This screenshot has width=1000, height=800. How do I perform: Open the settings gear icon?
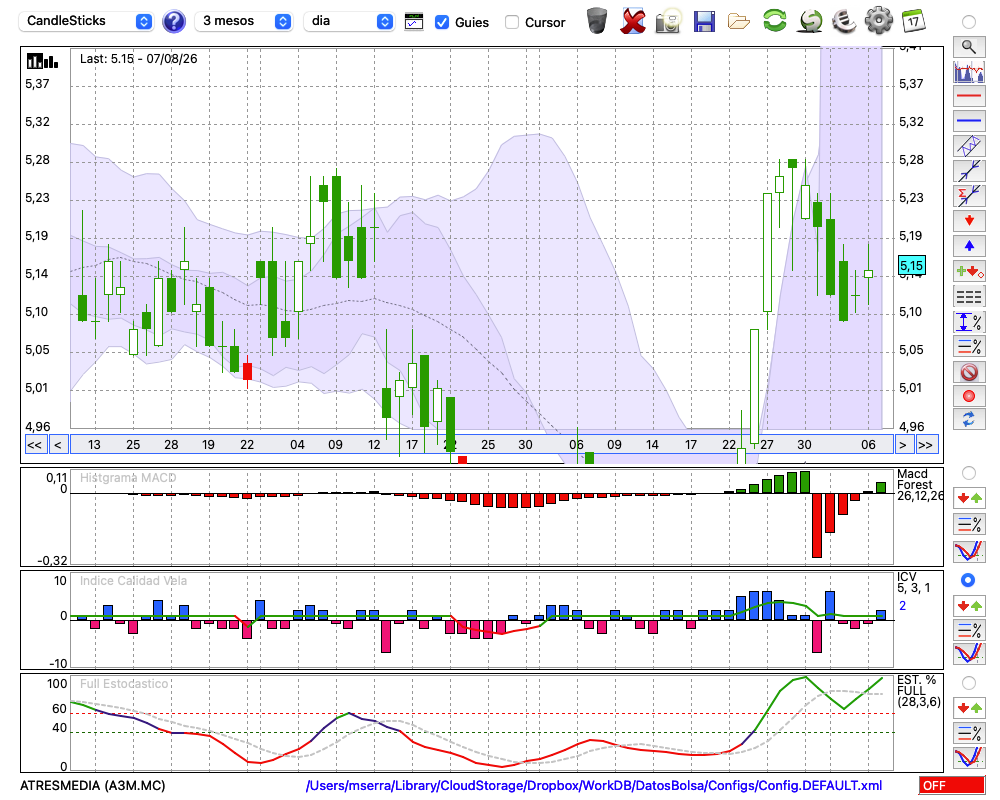[879, 21]
